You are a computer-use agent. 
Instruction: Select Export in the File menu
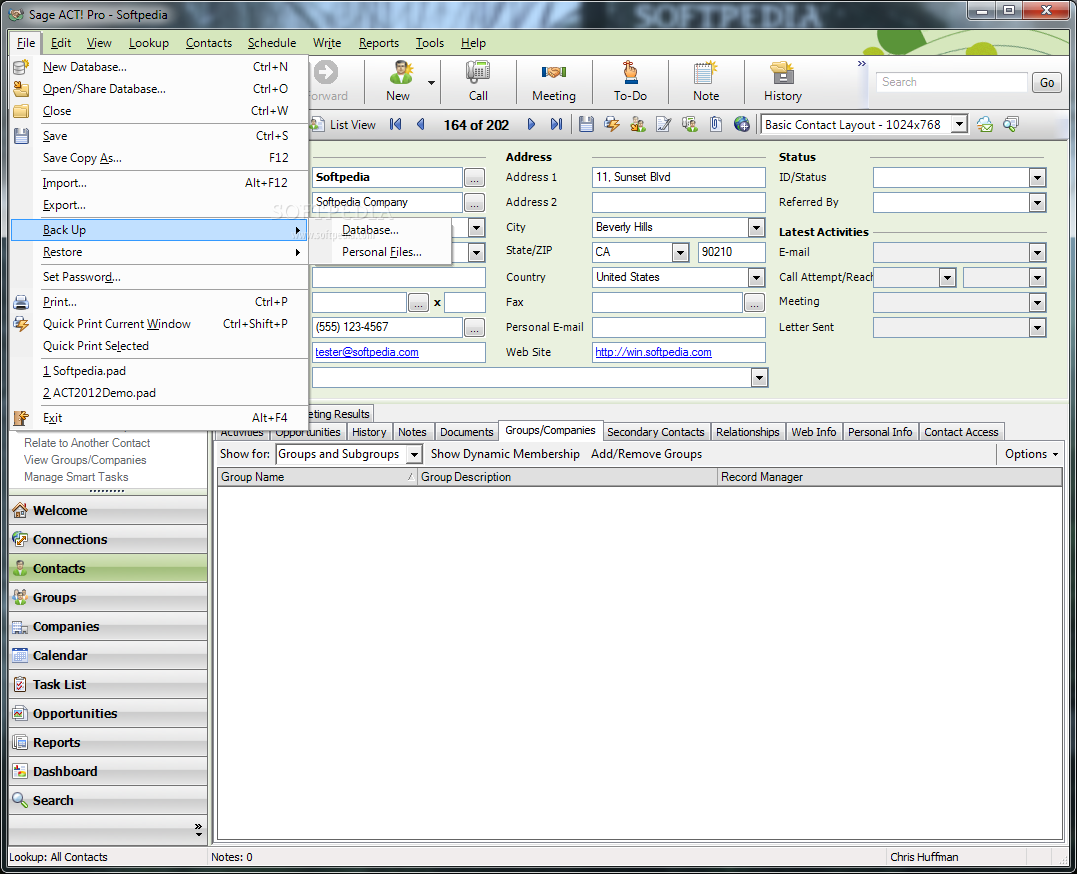click(159, 205)
